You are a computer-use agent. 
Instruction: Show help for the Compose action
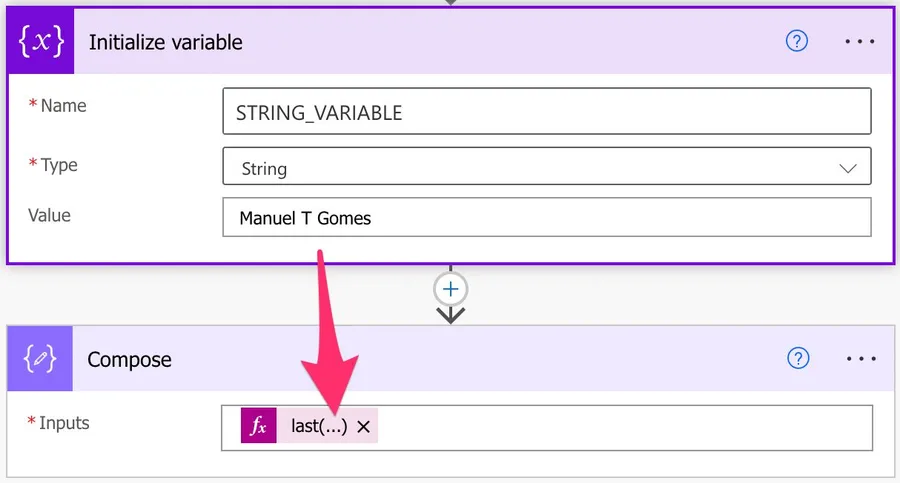(797, 359)
